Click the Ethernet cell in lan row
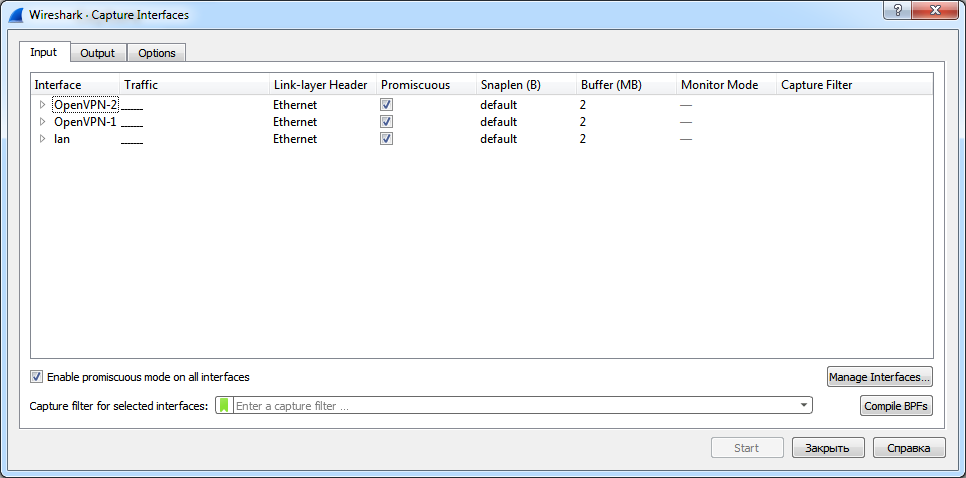This screenshot has width=966, height=478. (x=295, y=139)
